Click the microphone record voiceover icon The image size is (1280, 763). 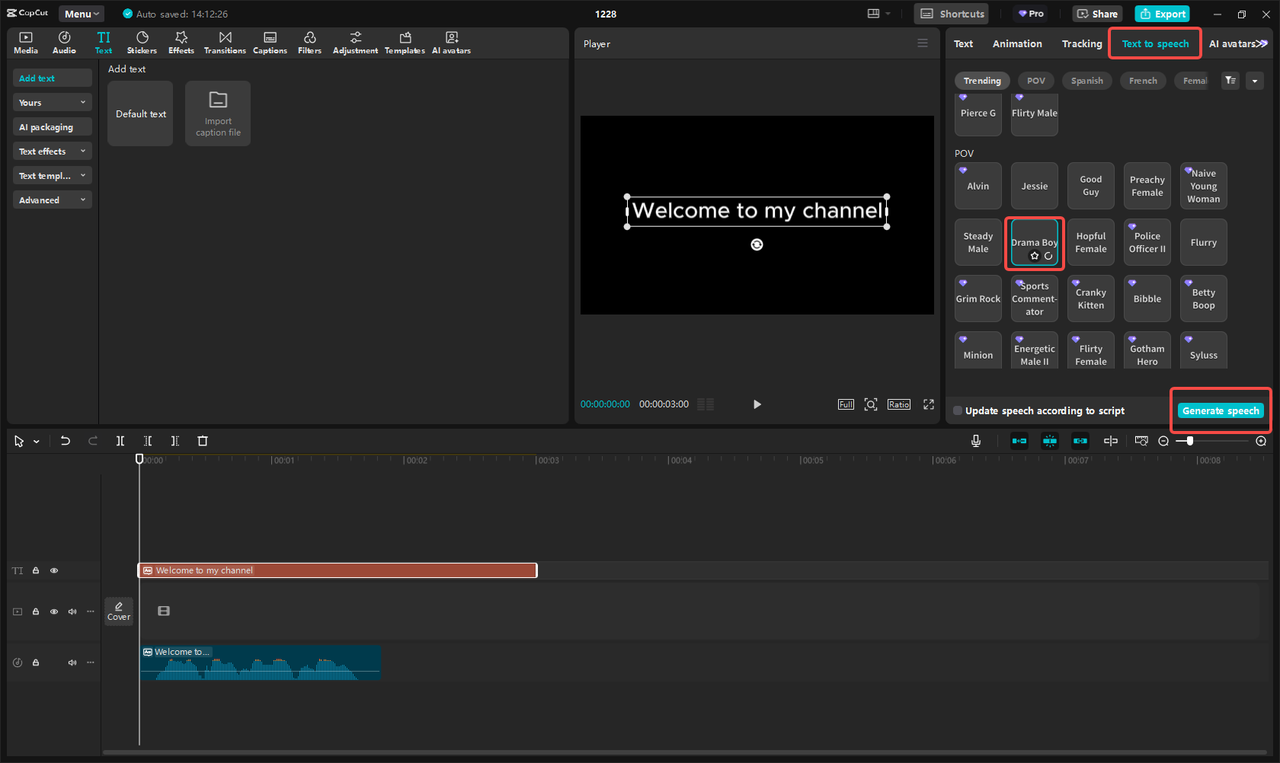976,441
